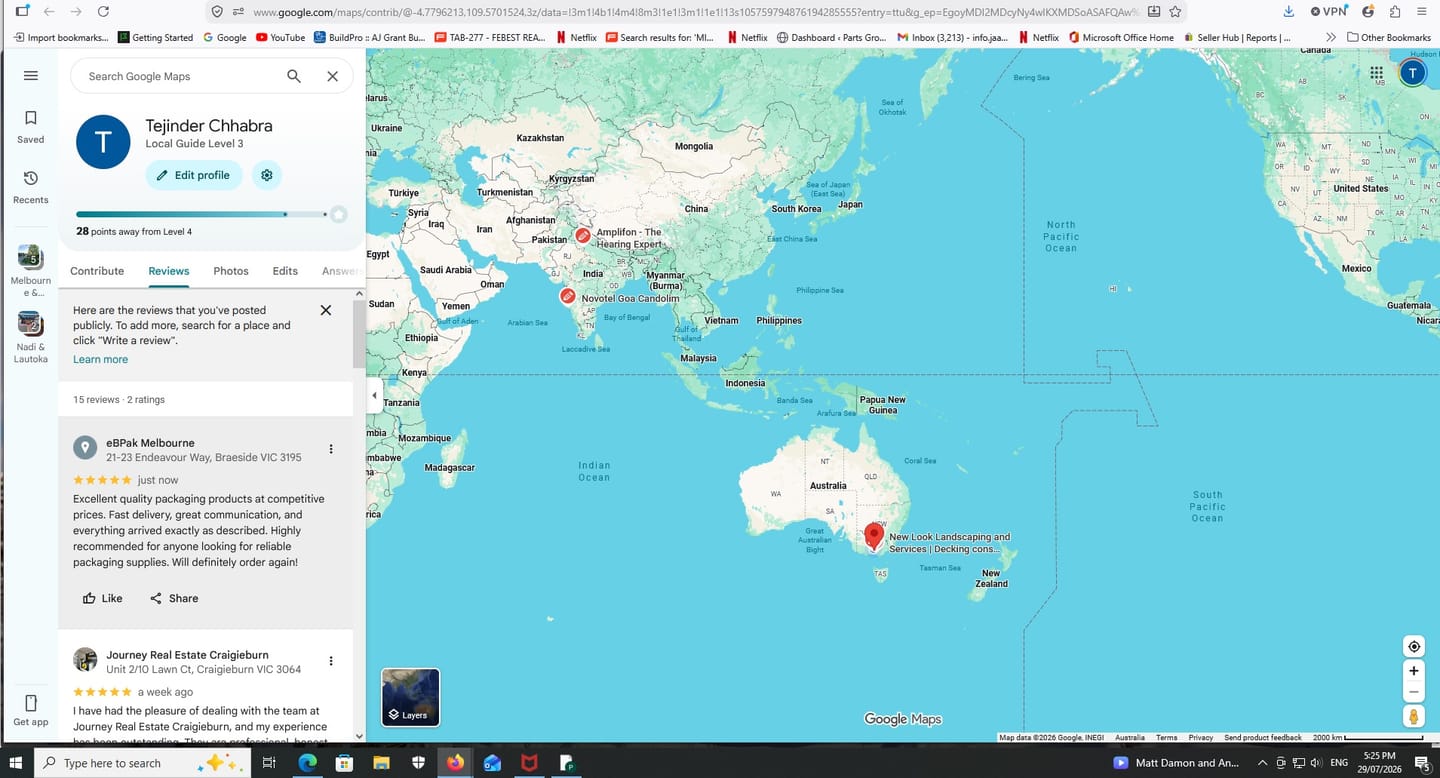
Task: Clear the Google Maps search box
Action: [333, 76]
